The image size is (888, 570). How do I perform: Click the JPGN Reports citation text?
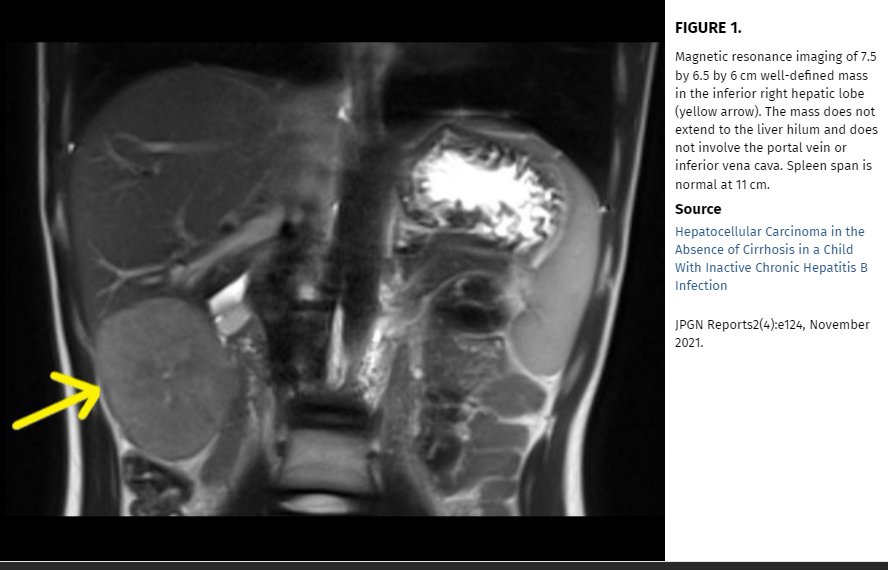[x=772, y=334]
